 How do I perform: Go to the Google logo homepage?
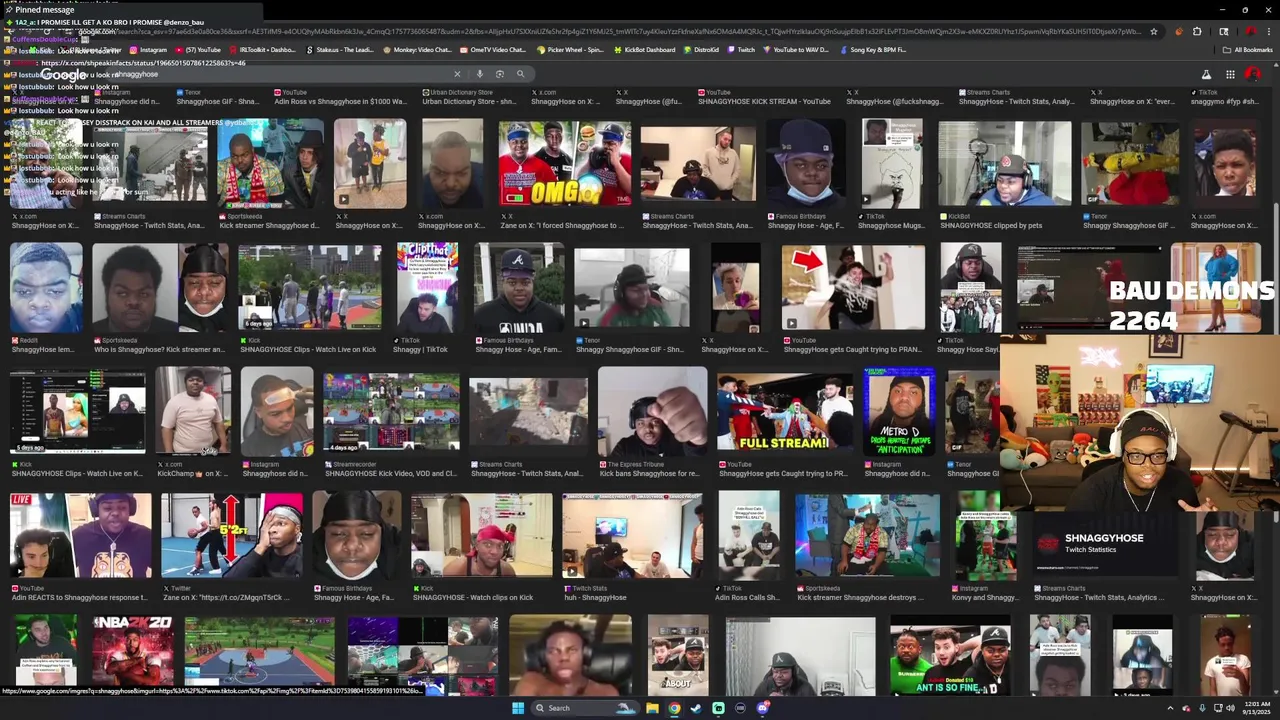(64, 75)
